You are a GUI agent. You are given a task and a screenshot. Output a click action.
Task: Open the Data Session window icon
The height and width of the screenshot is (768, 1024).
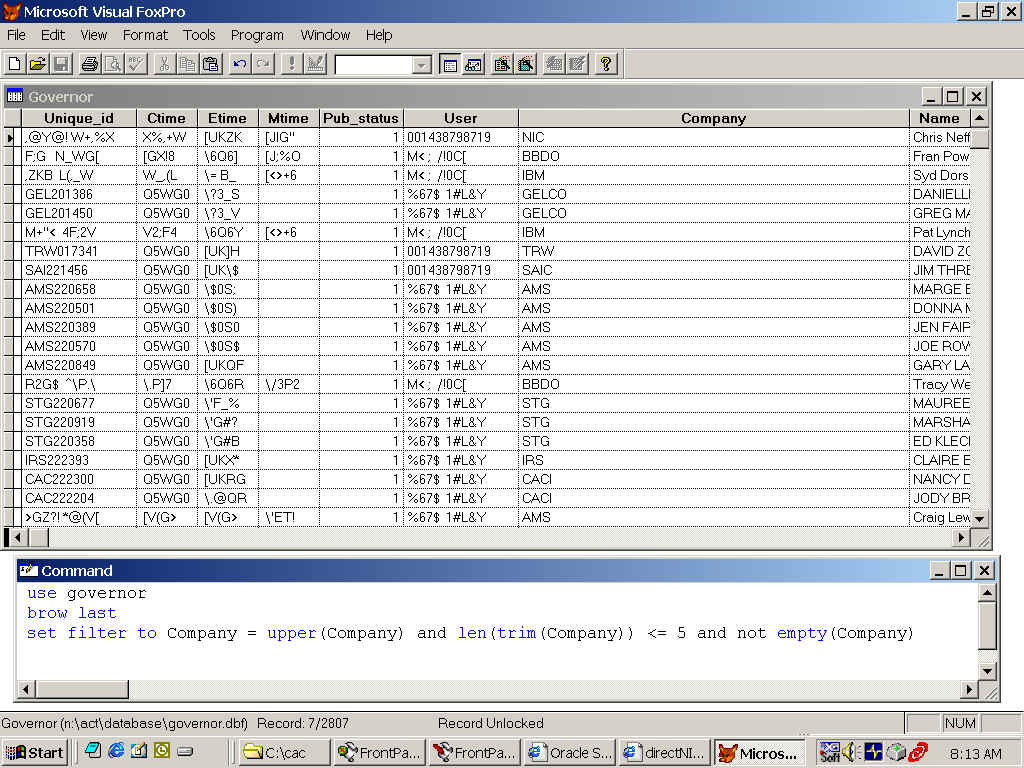click(473, 64)
